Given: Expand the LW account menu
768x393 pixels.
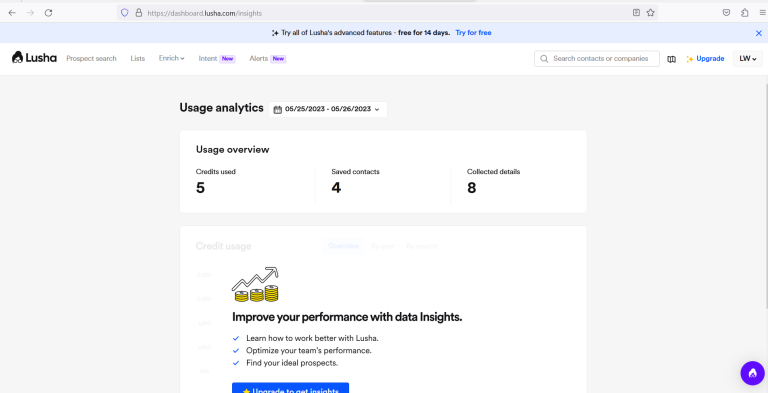Looking at the screenshot, I should point(747,59).
